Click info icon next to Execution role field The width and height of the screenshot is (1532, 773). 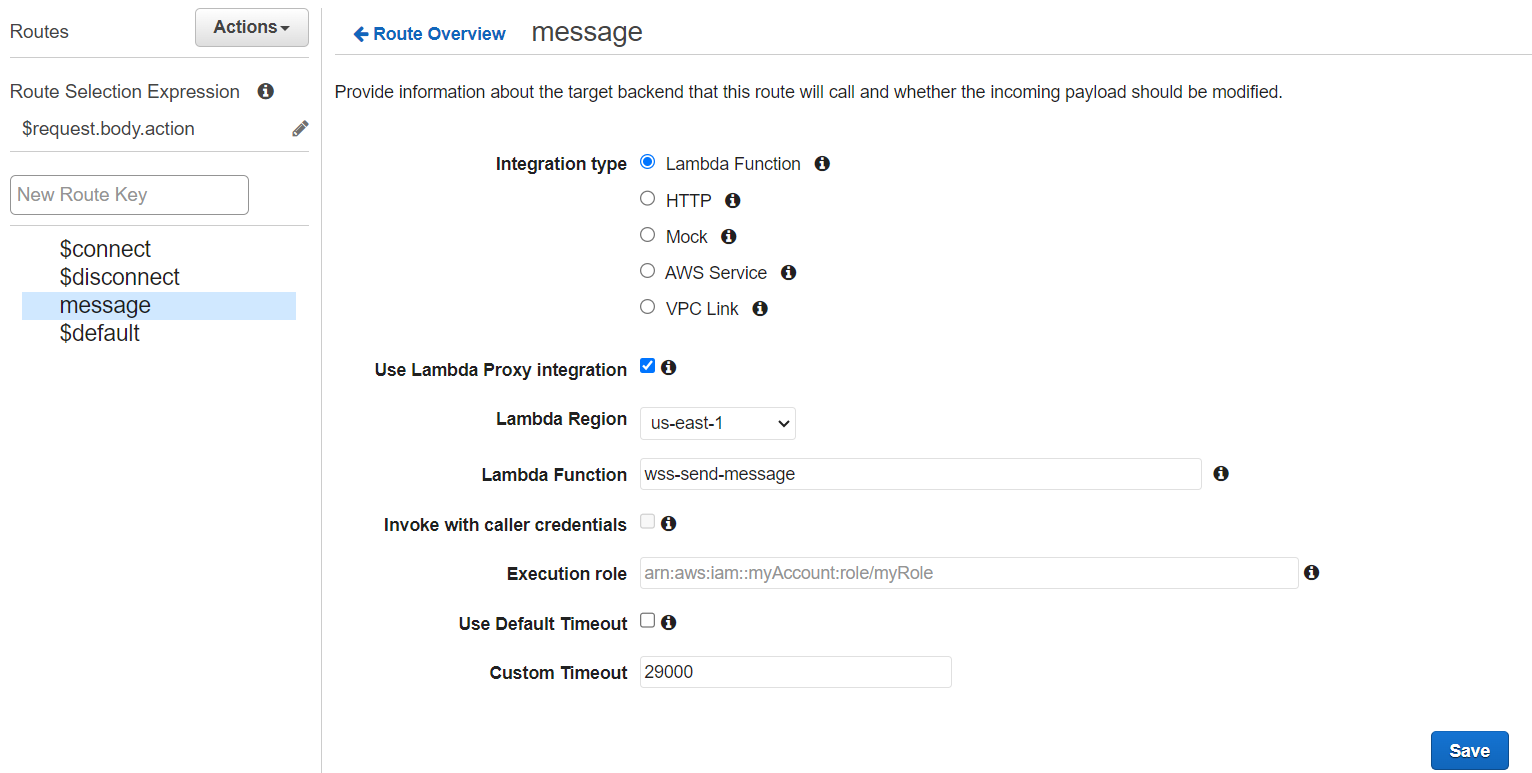[x=1312, y=573]
